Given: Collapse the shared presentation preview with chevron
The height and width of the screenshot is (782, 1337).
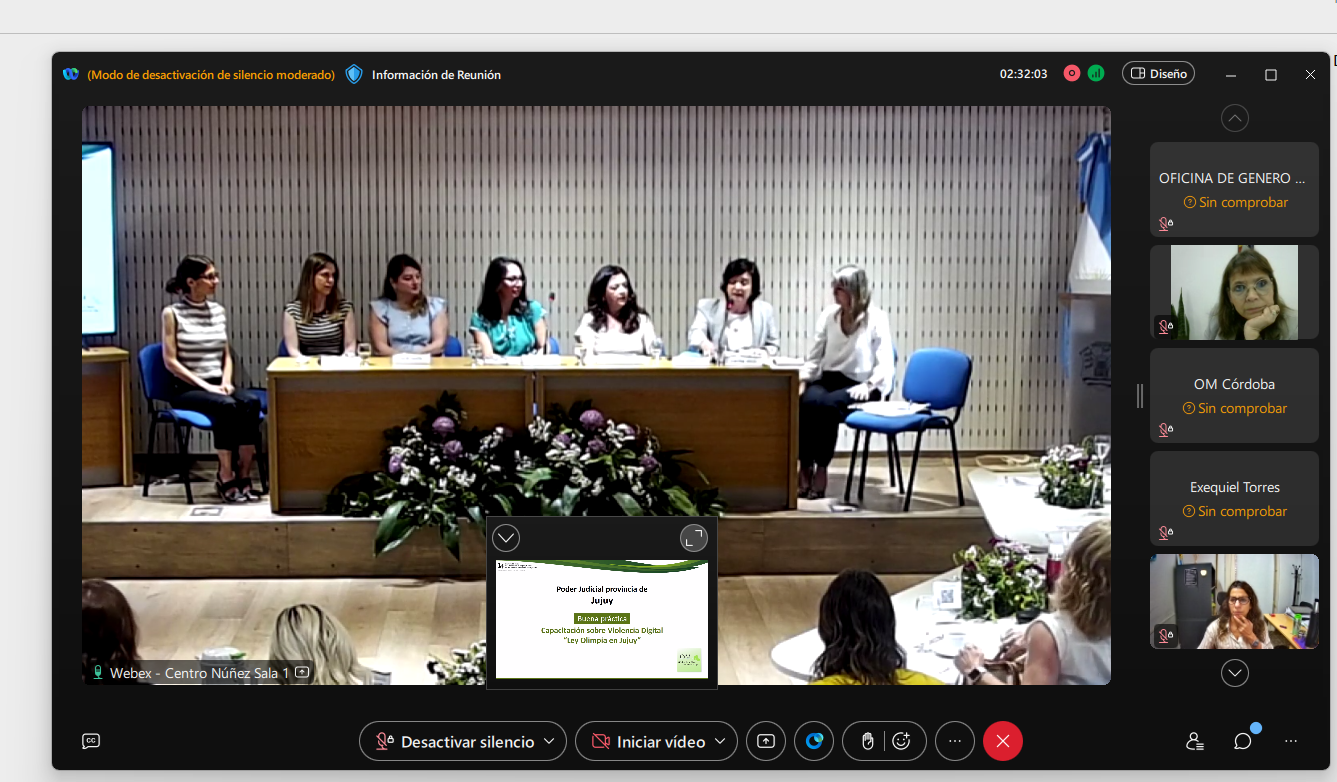Looking at the screenshot, I should [506, 538].
